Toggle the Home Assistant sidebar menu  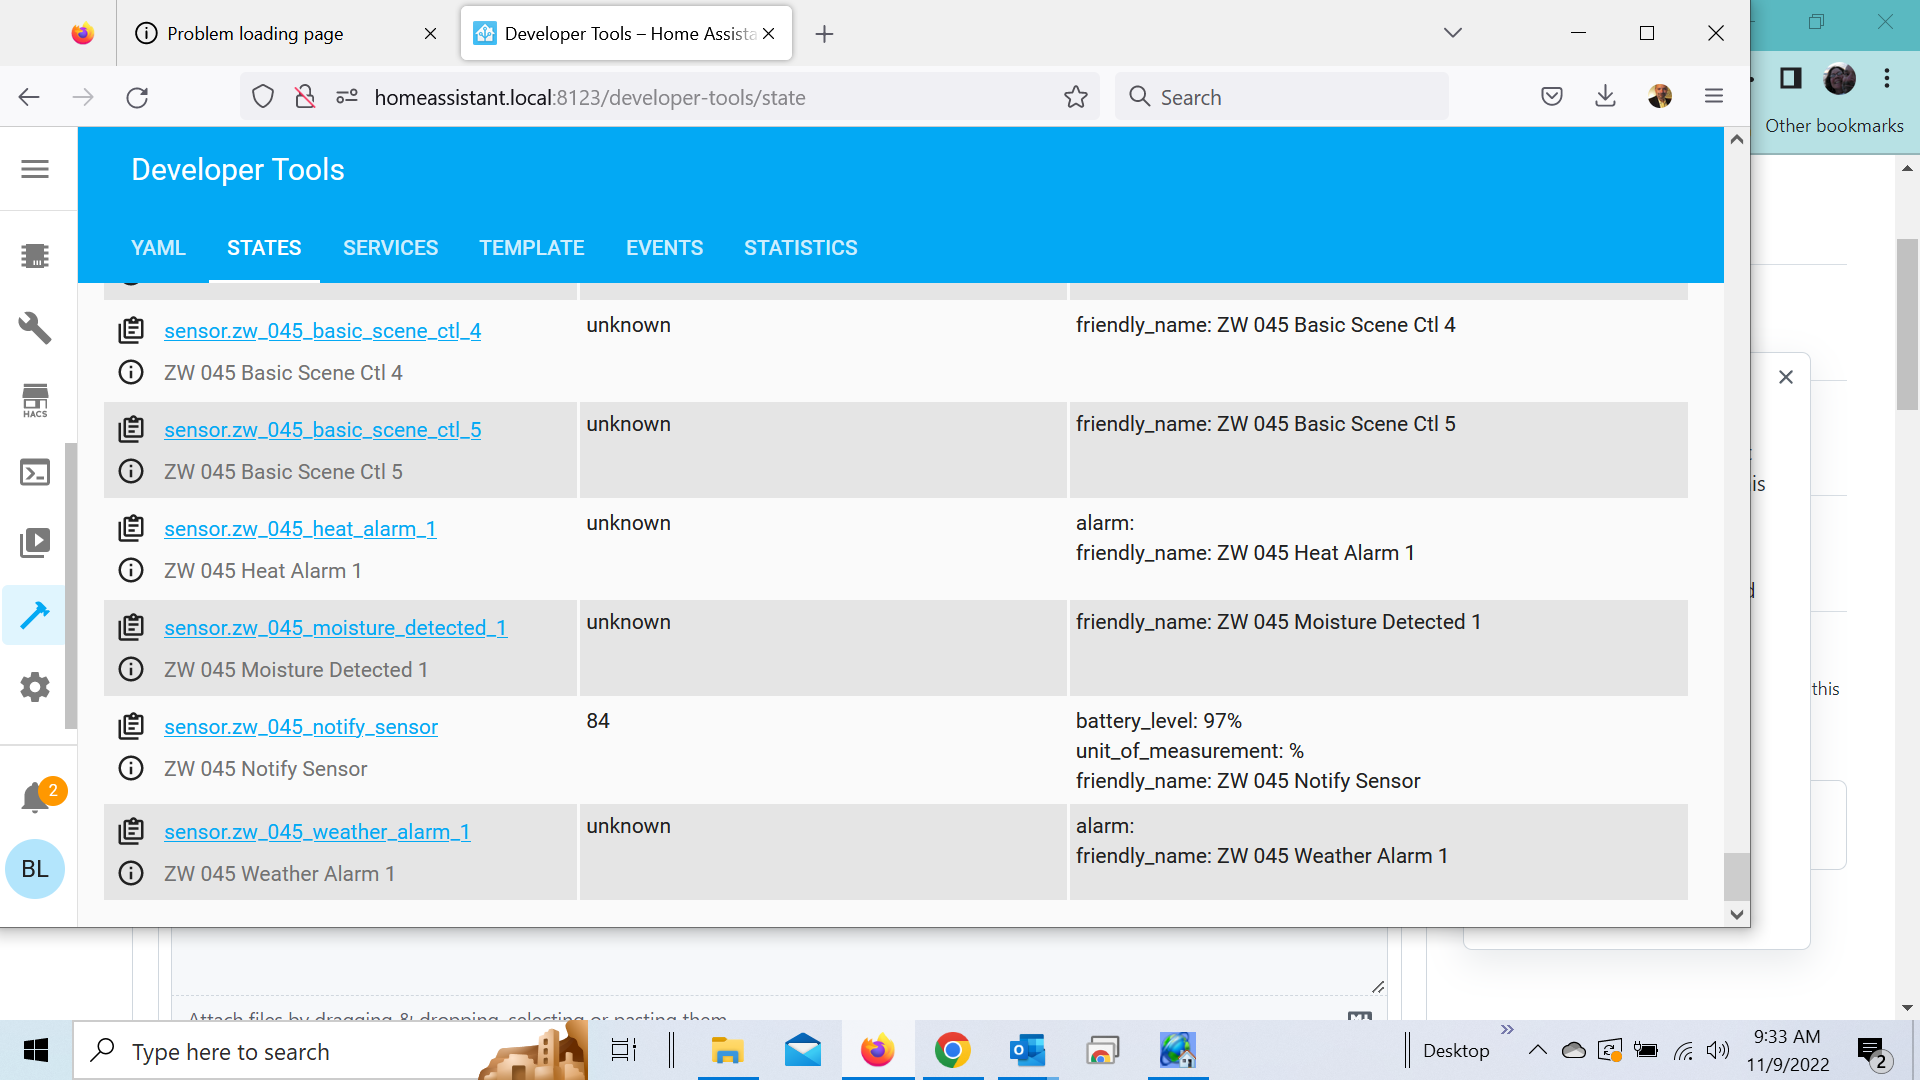[x=35, y=169]
